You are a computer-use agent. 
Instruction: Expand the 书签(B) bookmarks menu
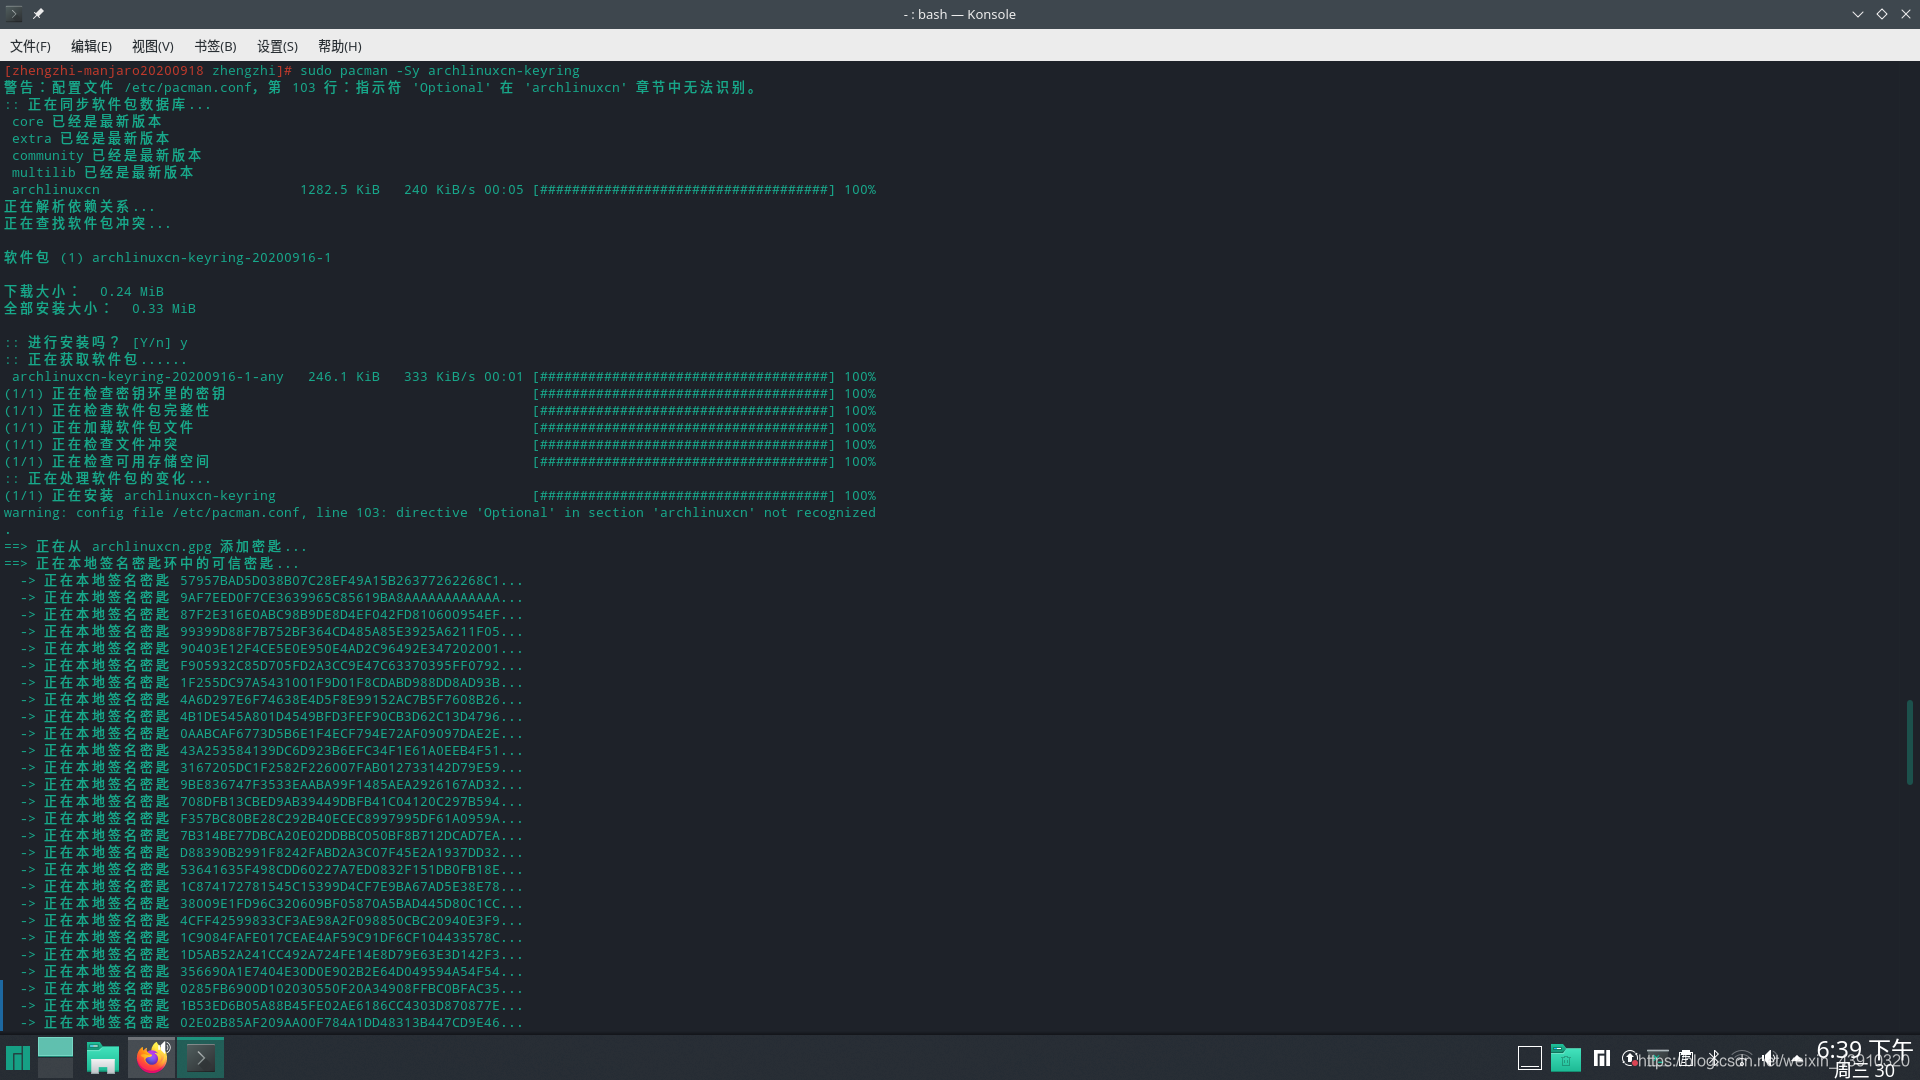215,46
